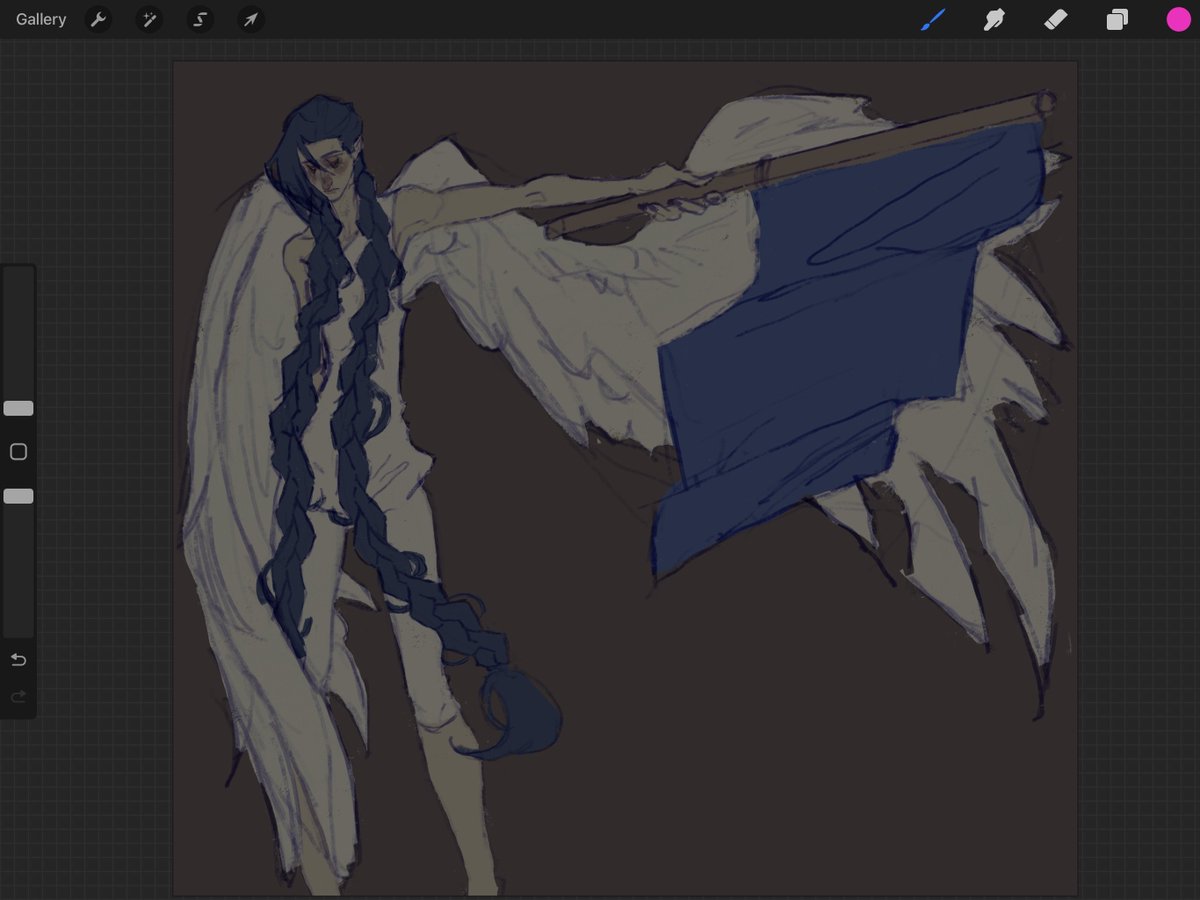Select the Brush tool
Screen dimensions: 1200x900
pos(933,19)
